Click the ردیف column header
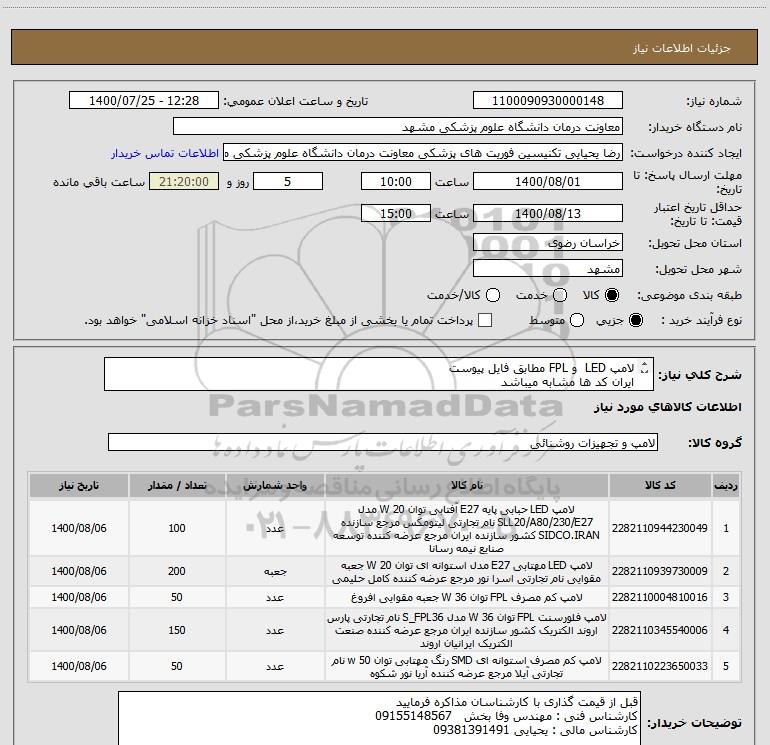The width and height of the screenshot is (770, 745). pyautogui.click(x=726, y=486)
